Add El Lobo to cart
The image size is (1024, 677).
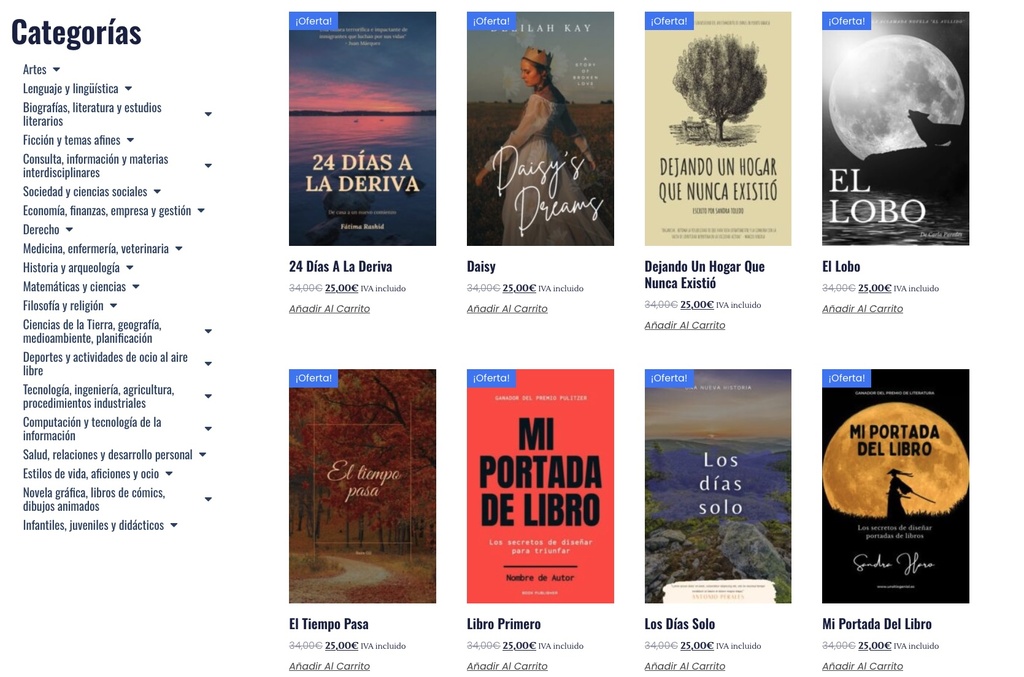(x=862, y=309)
